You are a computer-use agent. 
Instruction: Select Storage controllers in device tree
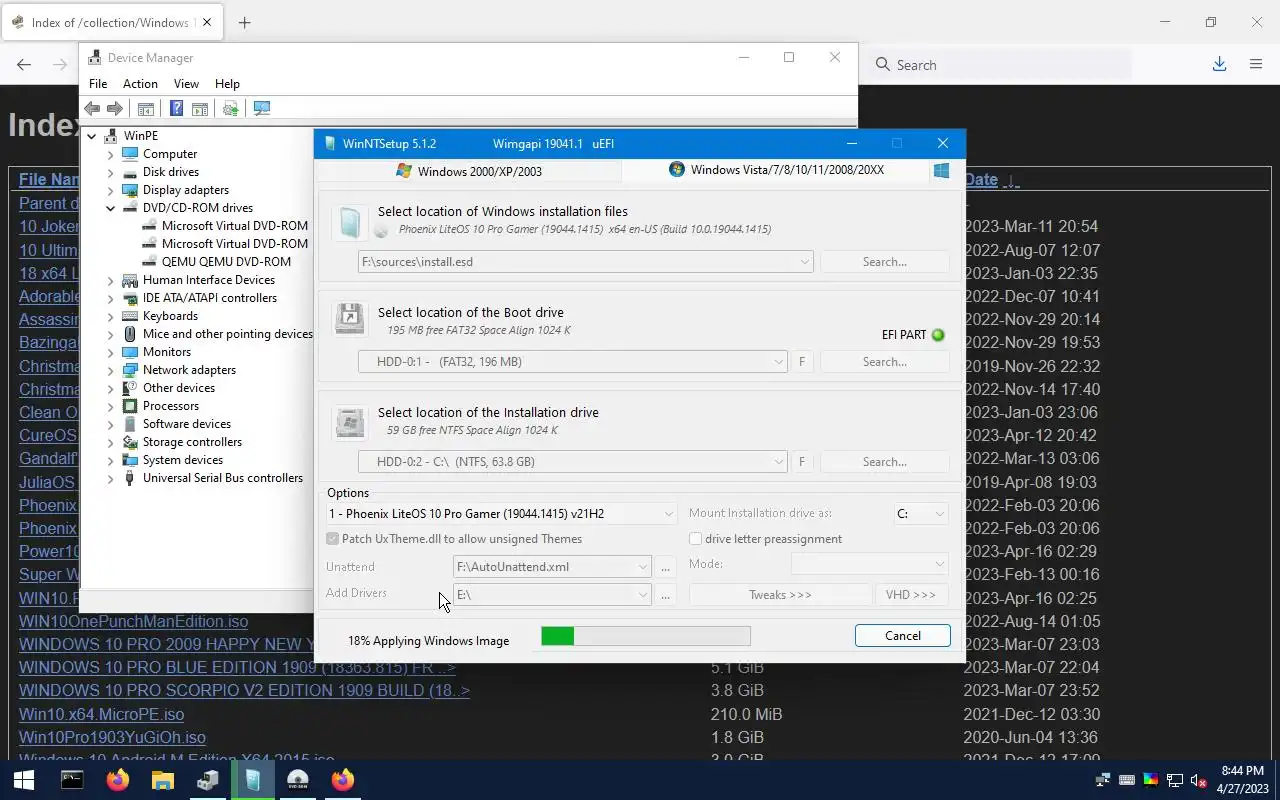click(x=192, y=442)
